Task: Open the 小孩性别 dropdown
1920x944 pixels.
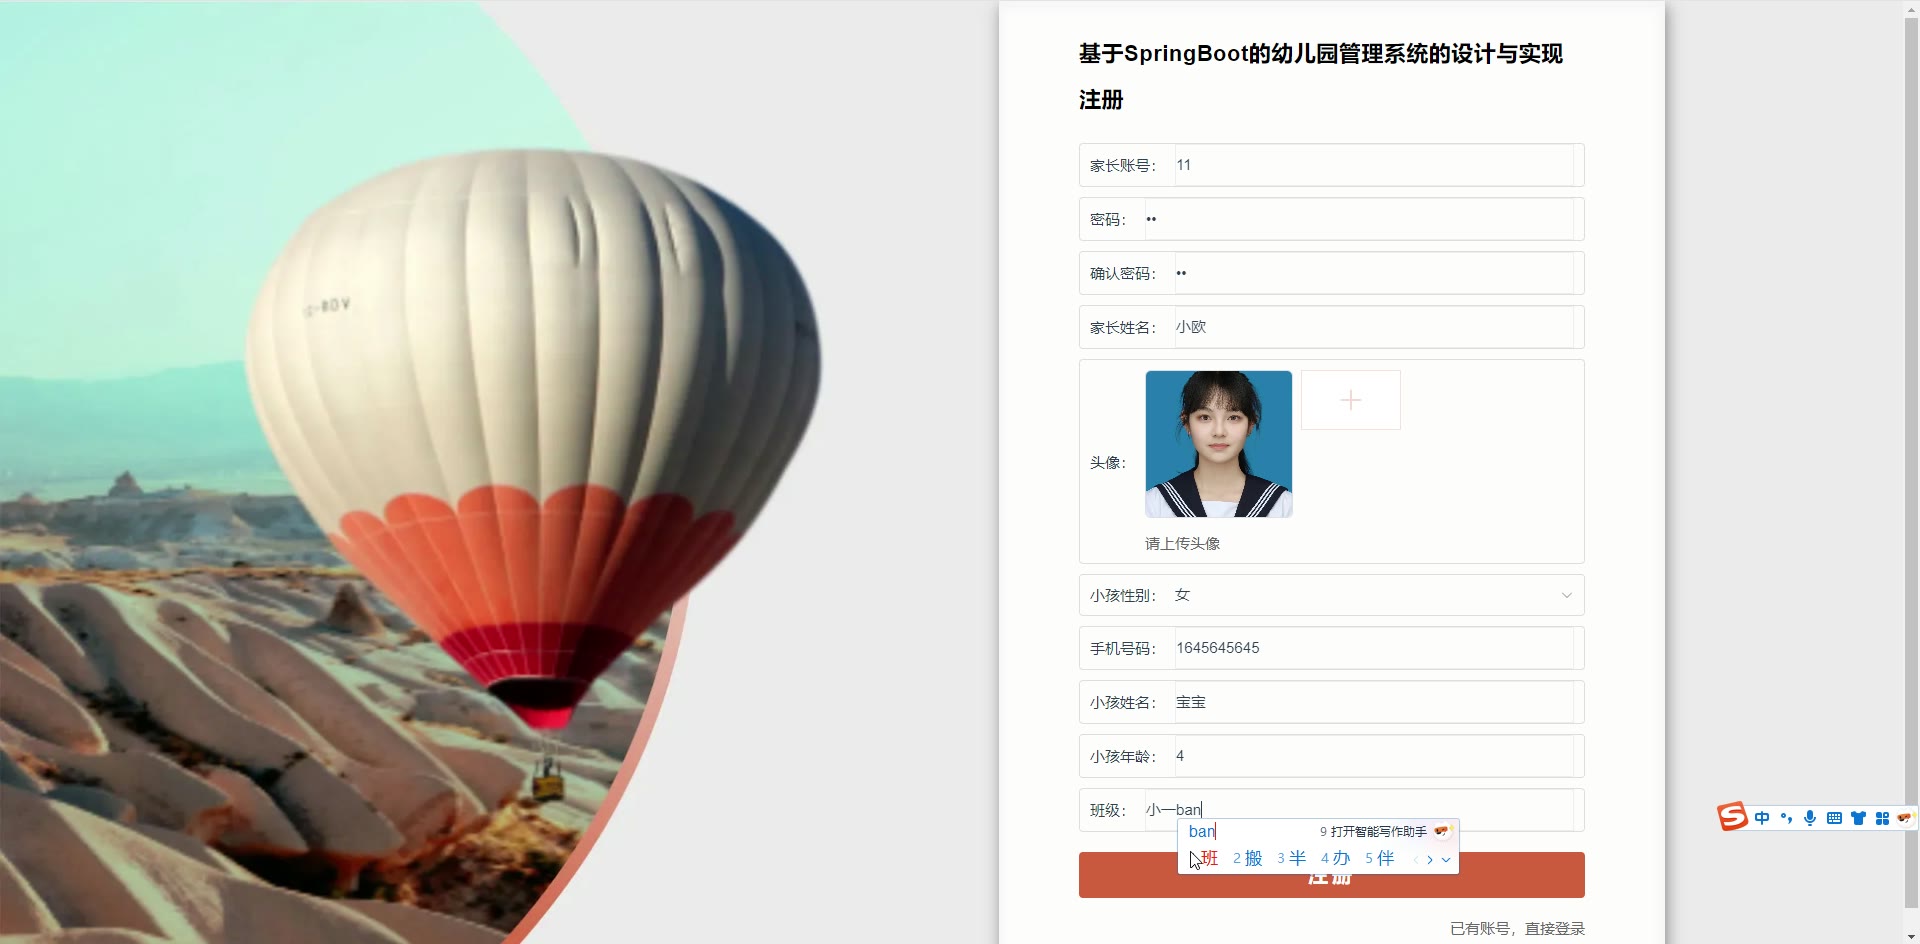Action: (1332, 595)
